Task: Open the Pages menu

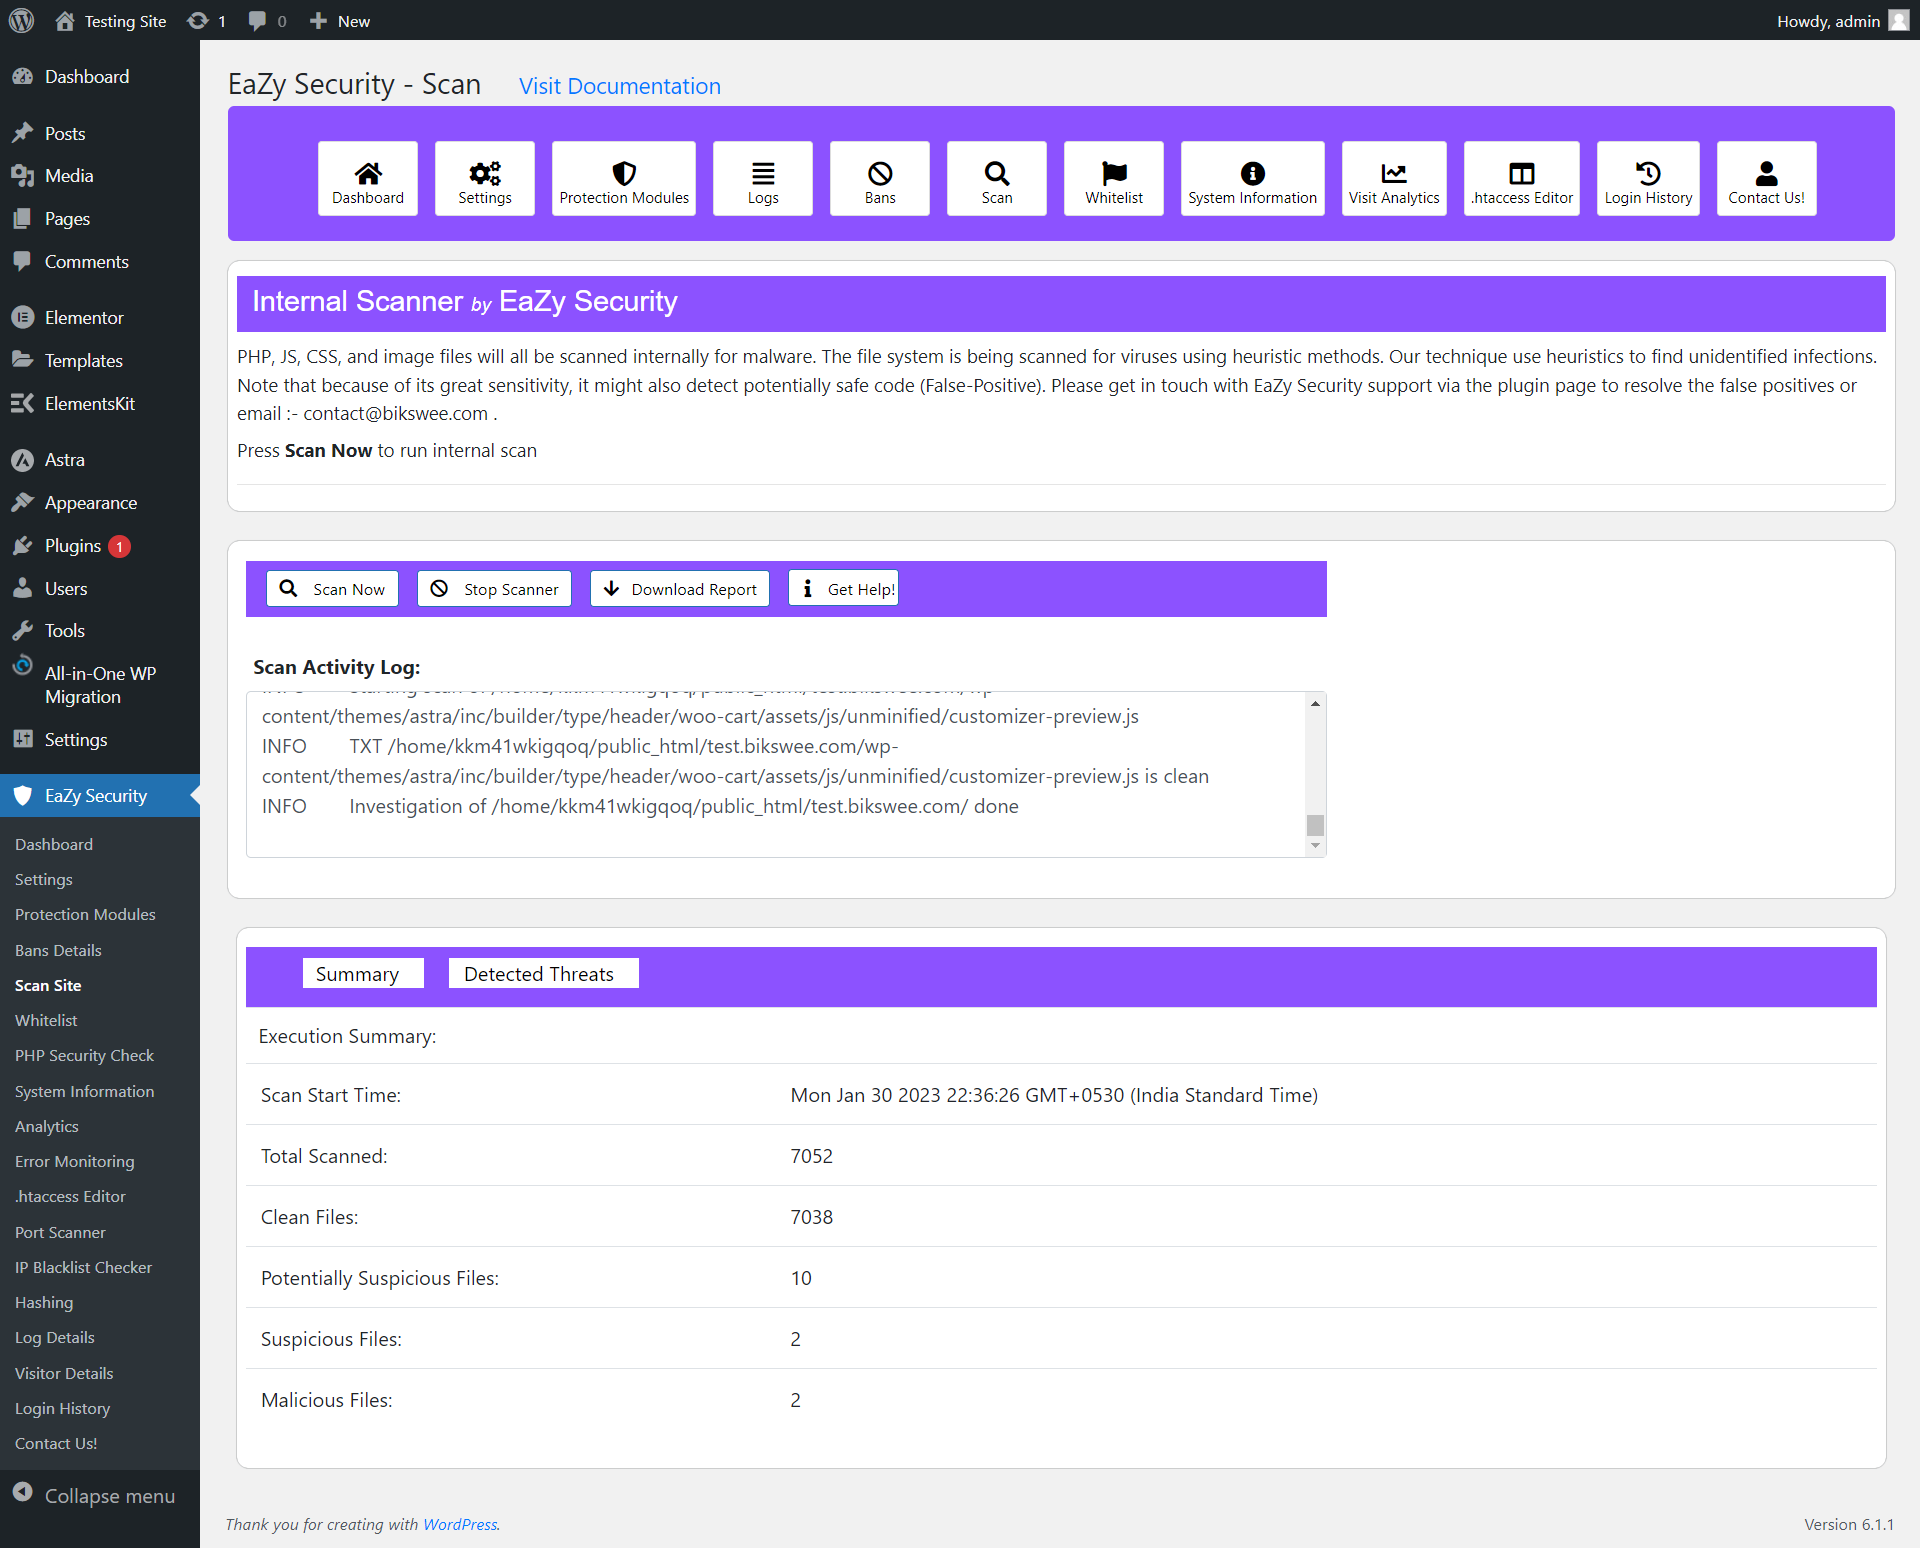Action: (x=100, y=218)
